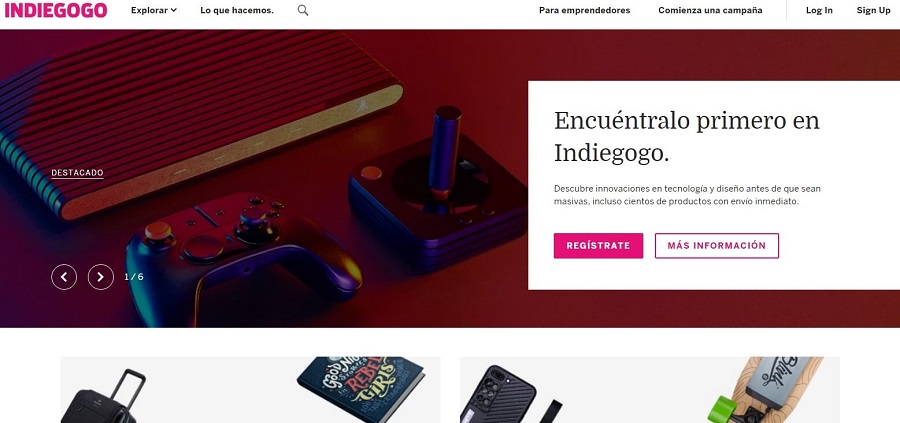Click the MÁS INFORMACIÓN button

coord(716,246)
